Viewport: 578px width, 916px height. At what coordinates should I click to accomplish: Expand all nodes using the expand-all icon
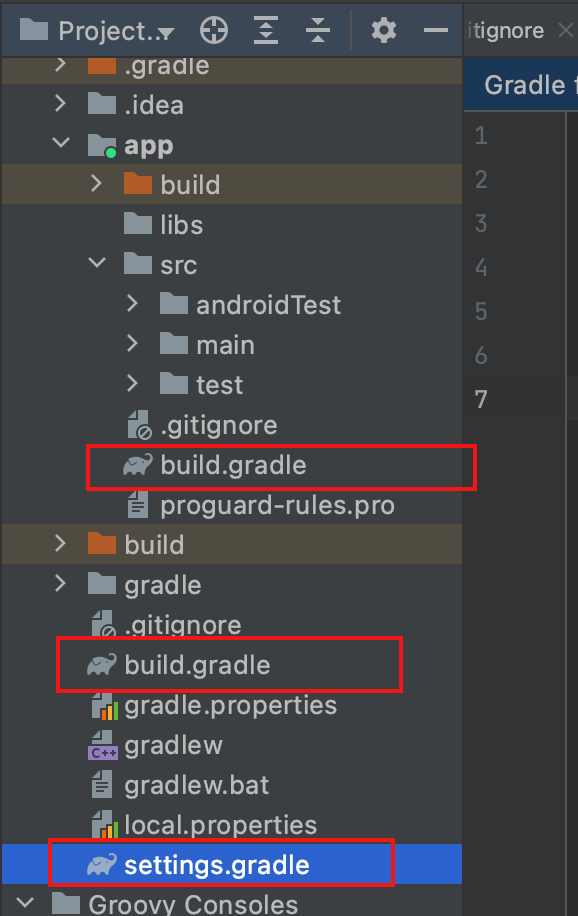click(x=265, y=30)
